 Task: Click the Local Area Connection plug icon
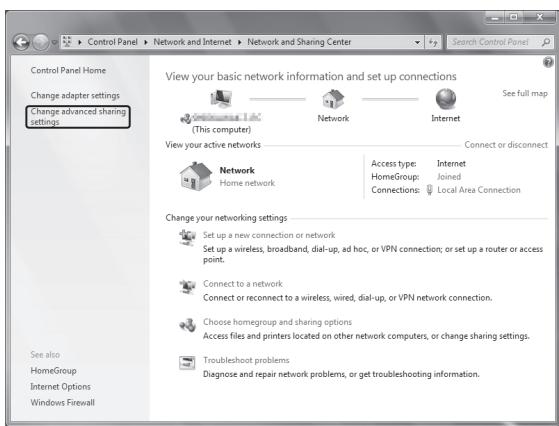[430, 190]
